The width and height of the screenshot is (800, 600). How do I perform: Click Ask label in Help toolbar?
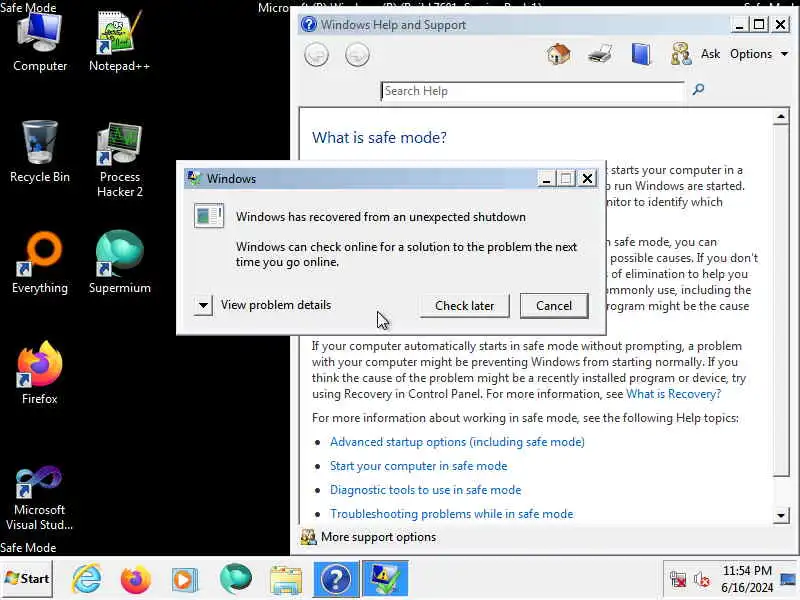(x=710, y=54)
